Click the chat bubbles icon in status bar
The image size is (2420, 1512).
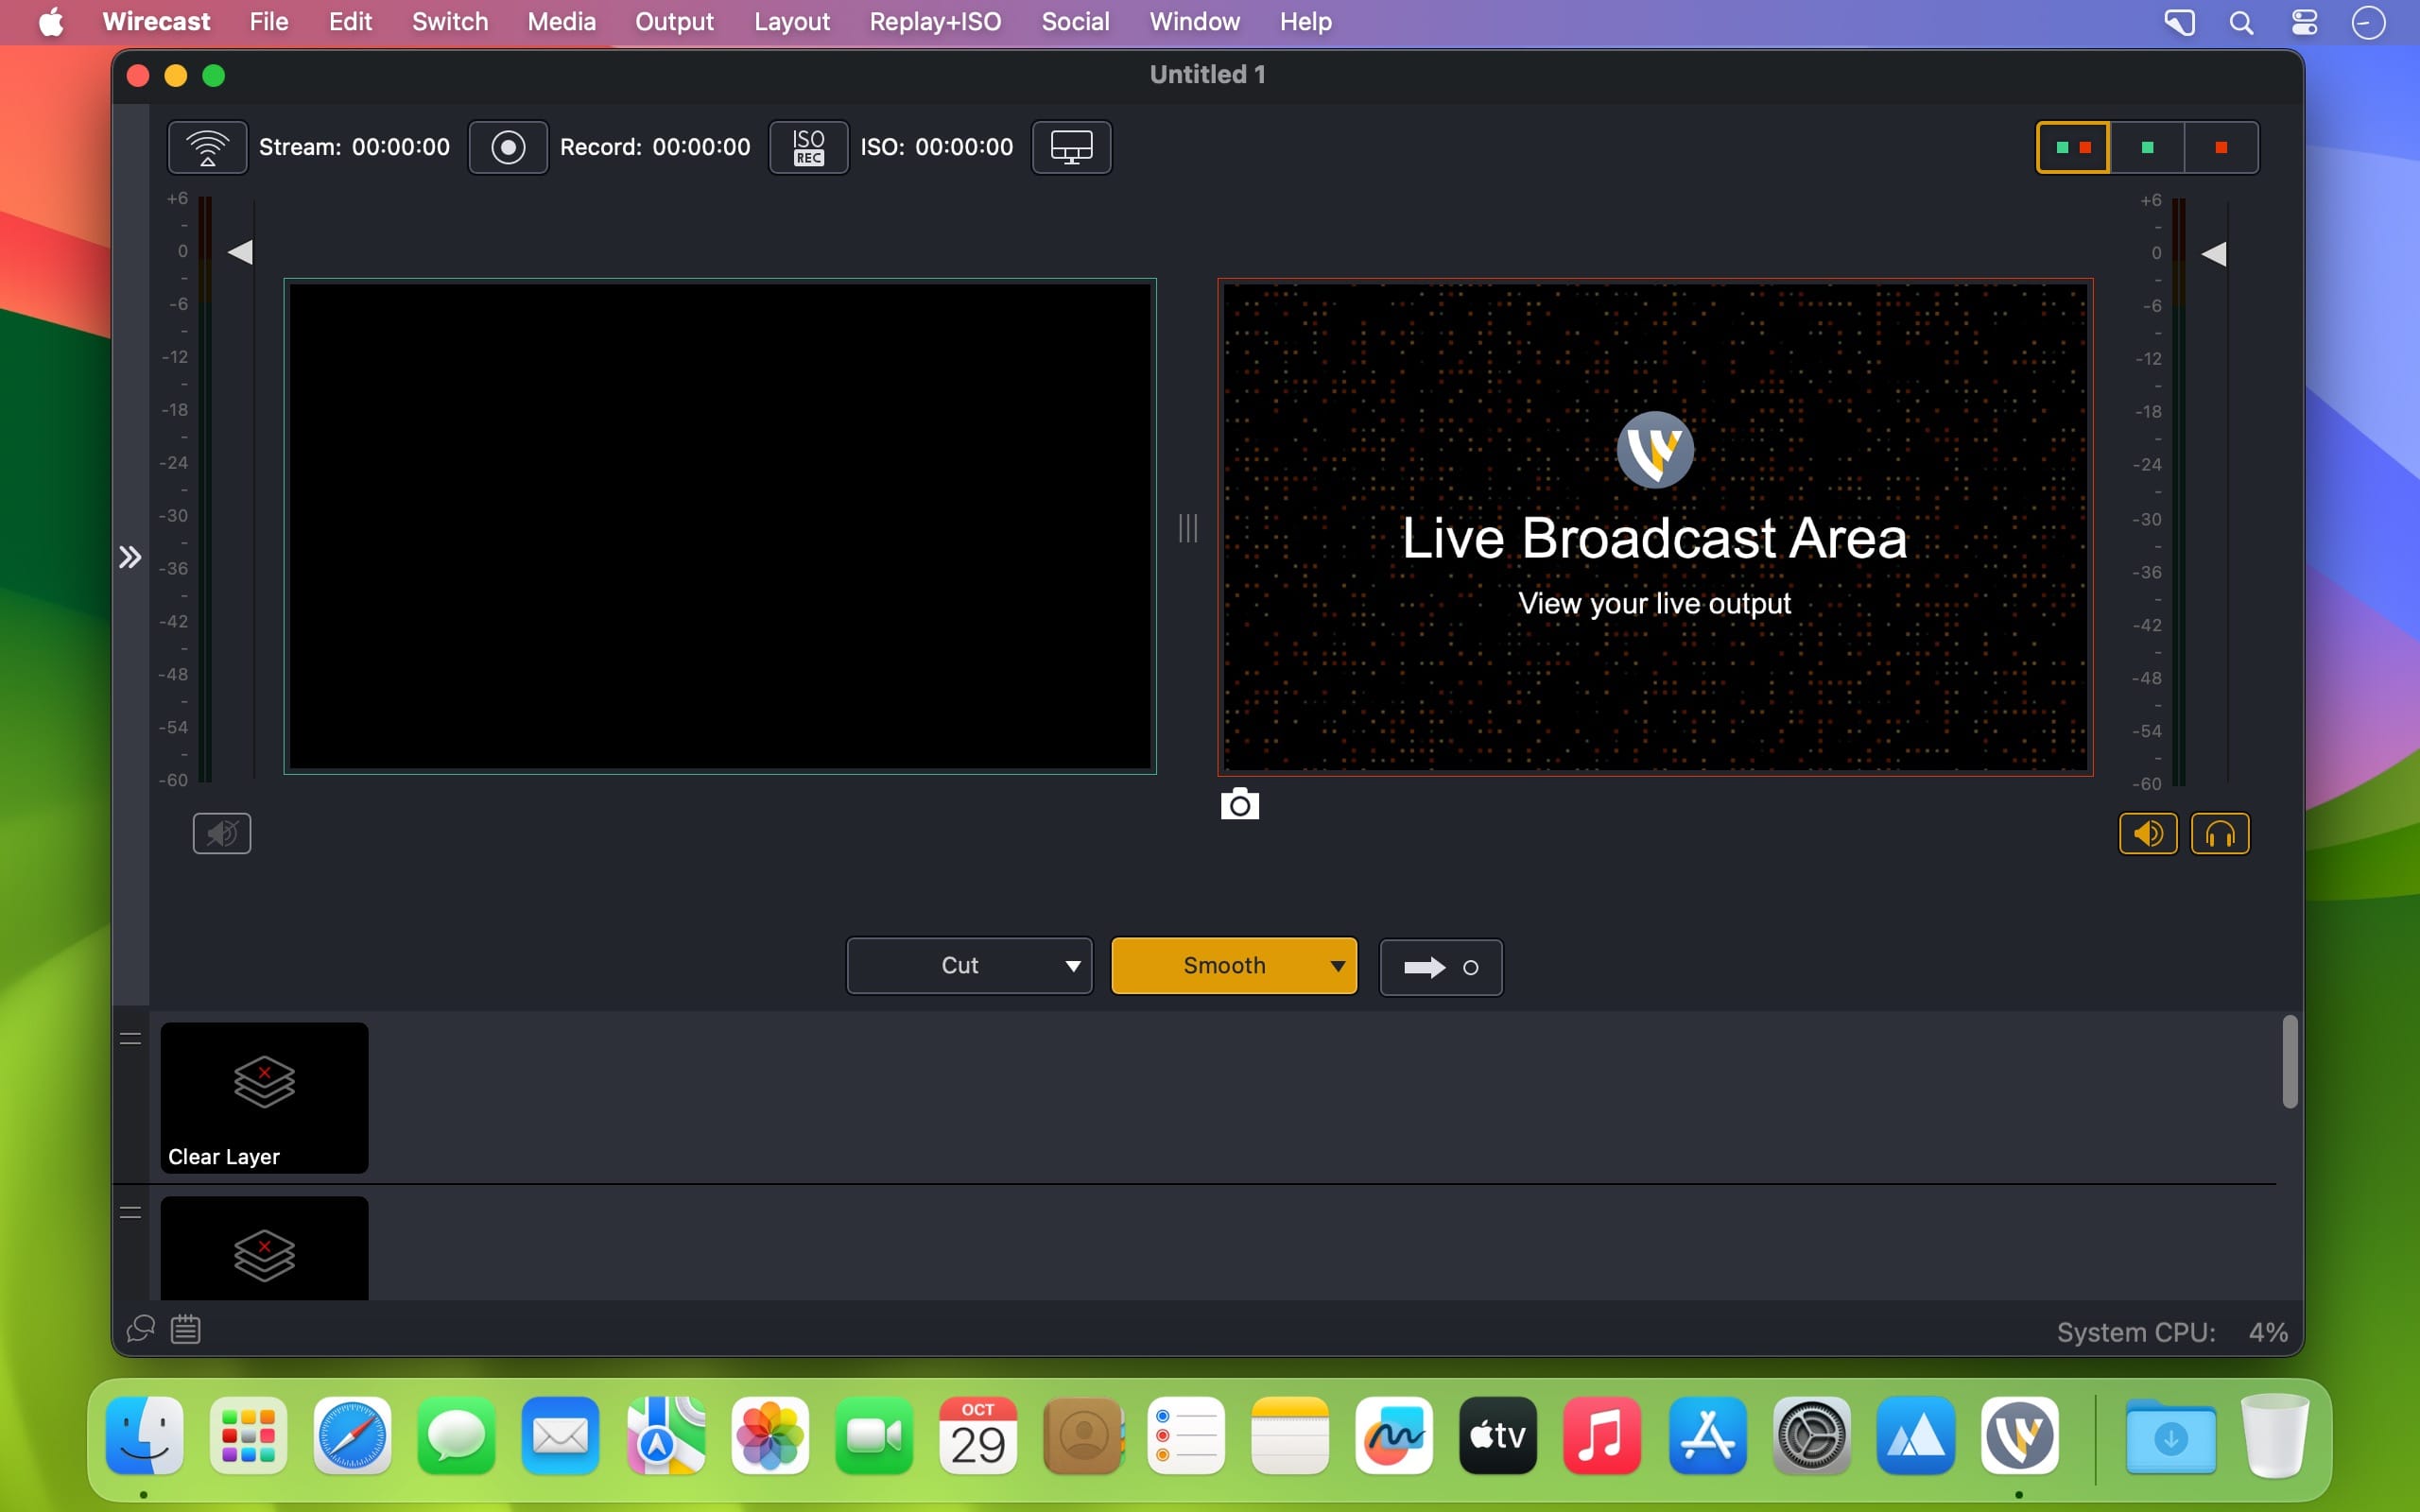[141, 1329]
